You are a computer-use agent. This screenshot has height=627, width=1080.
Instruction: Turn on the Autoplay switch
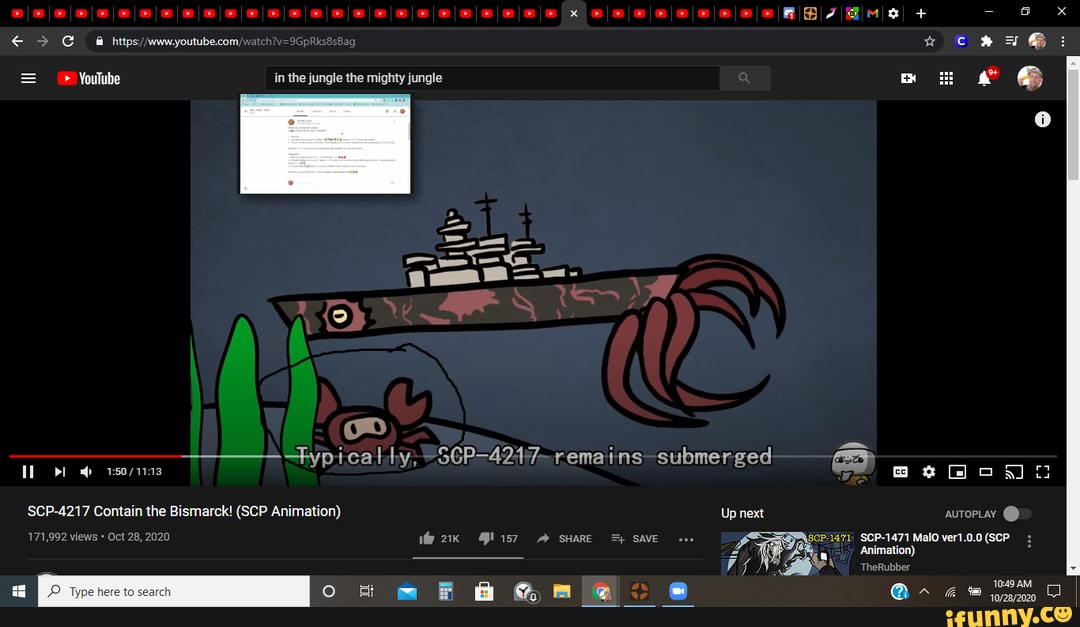click(x=1016, y=514)
